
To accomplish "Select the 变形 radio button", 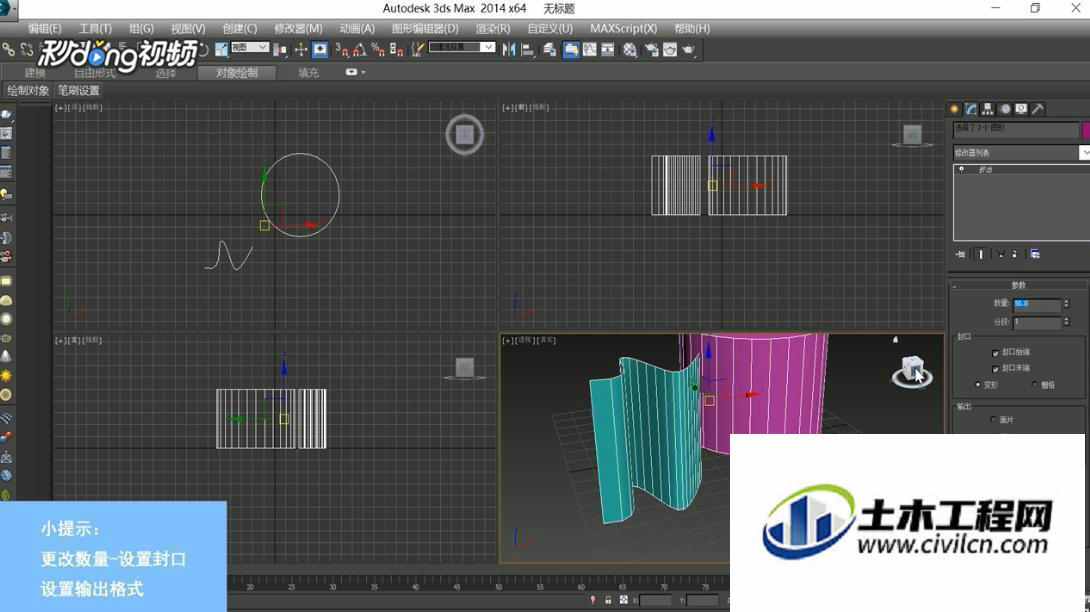I will click(x=978, y=385).
